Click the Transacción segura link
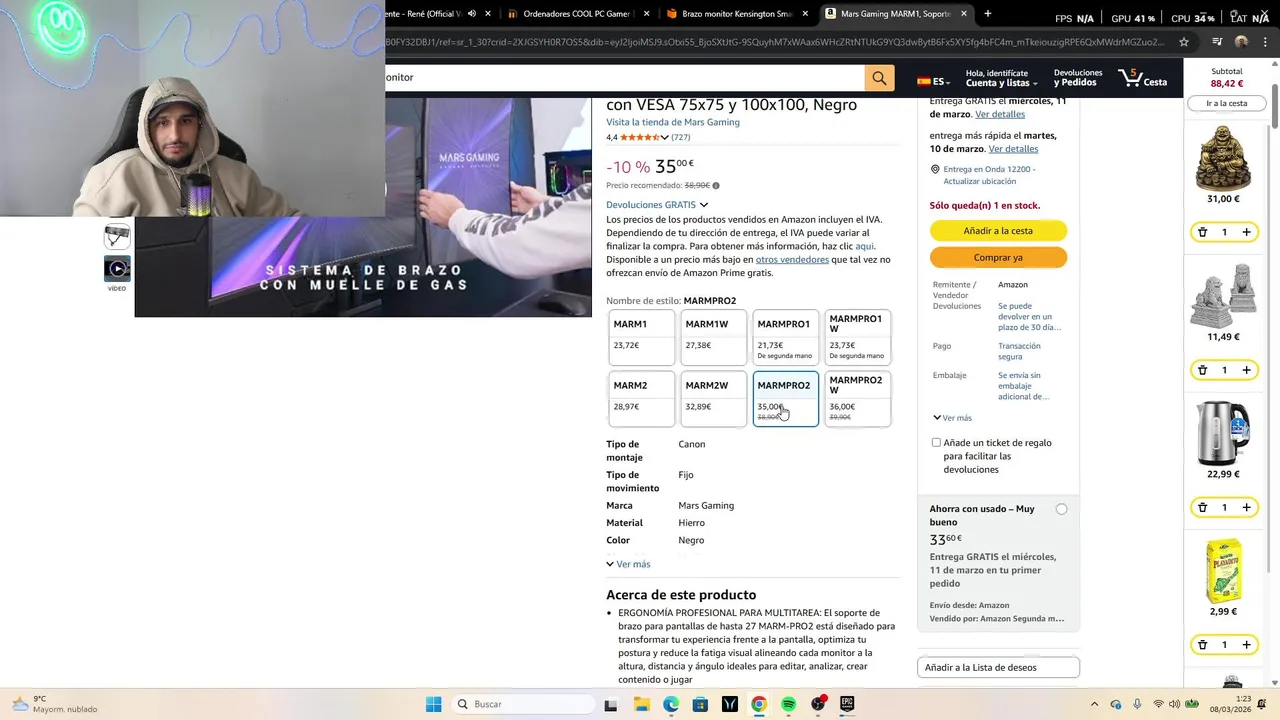This screenshot has width=1280, height=720. pyautogui.click(x=1019, y=351)
